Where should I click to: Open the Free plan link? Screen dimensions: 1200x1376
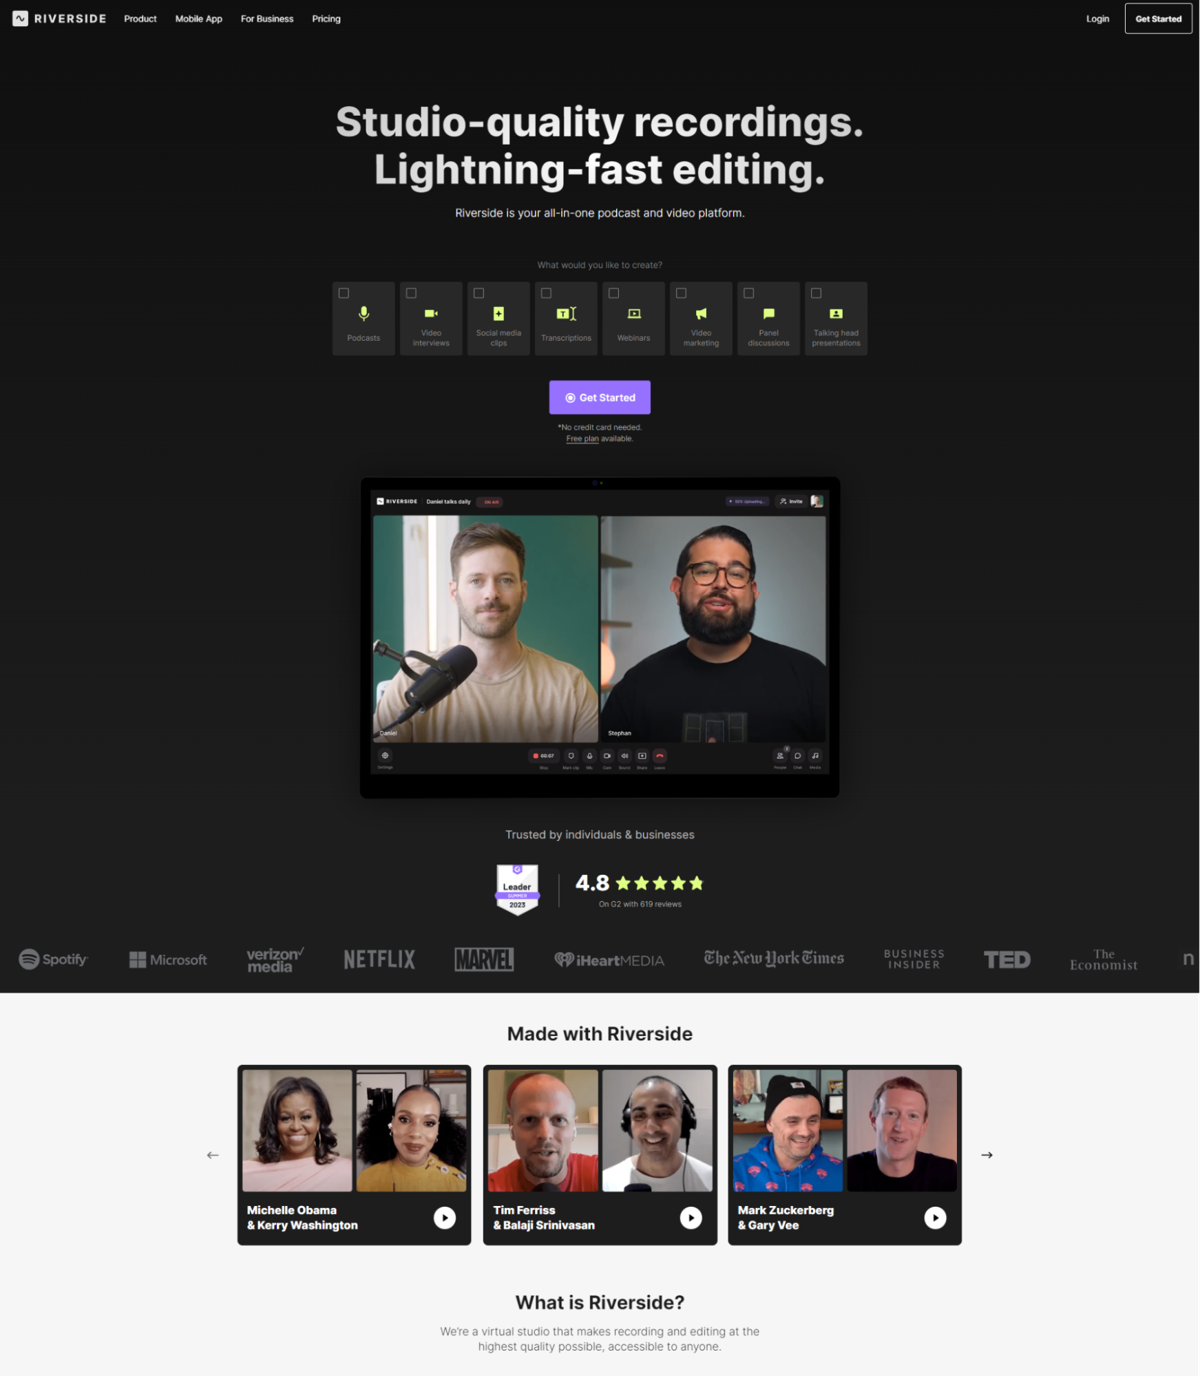pyautogui.click(x=582, y=439)
